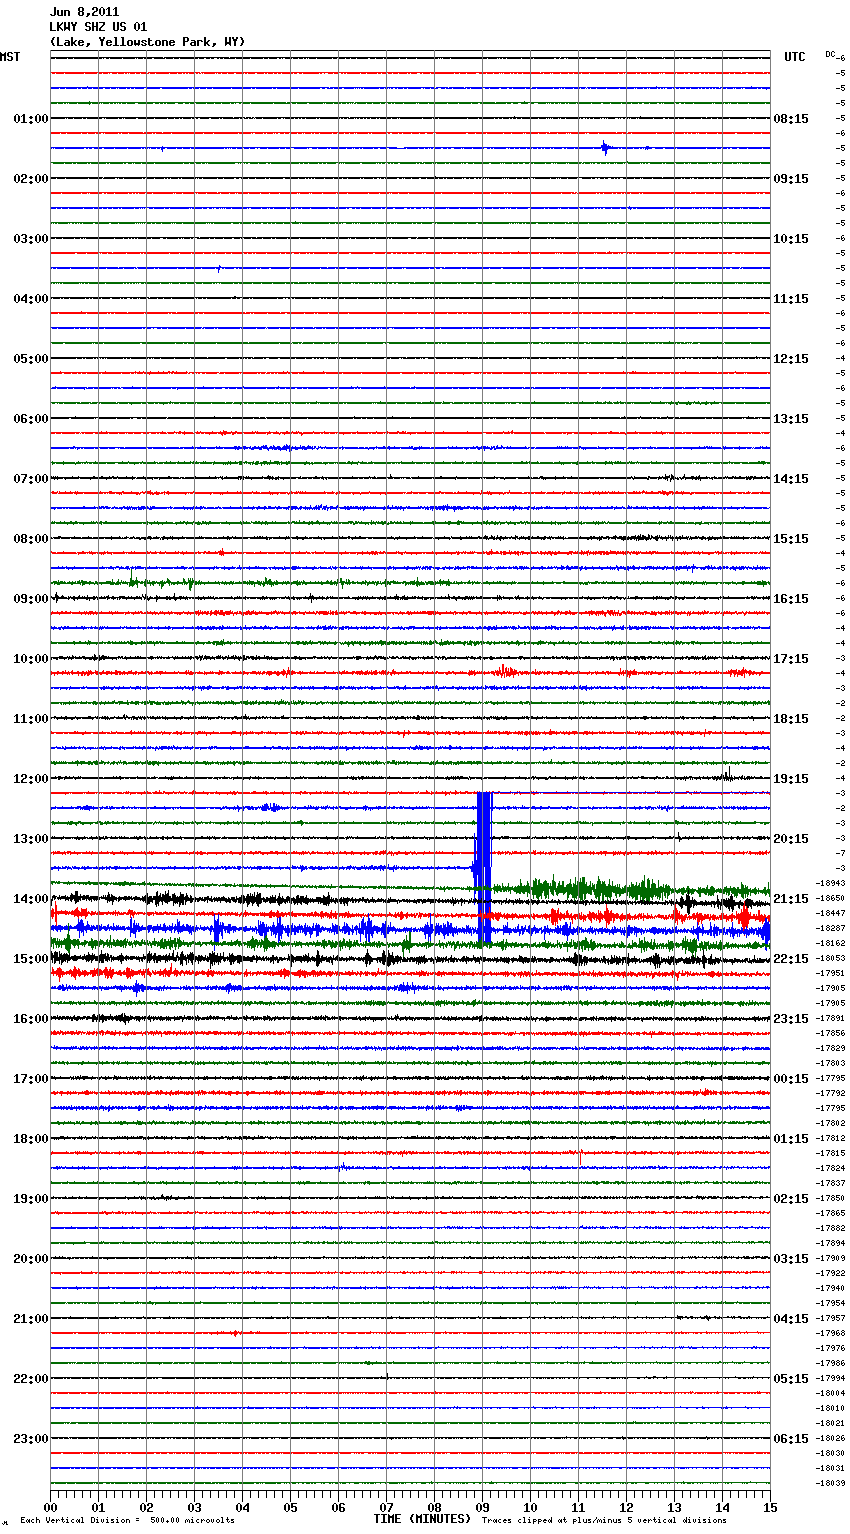Image resolution: width=850 pixels, height=1534 pixels.
Task: Click the 05:00 MST time label
Action: tap(30, 359)
